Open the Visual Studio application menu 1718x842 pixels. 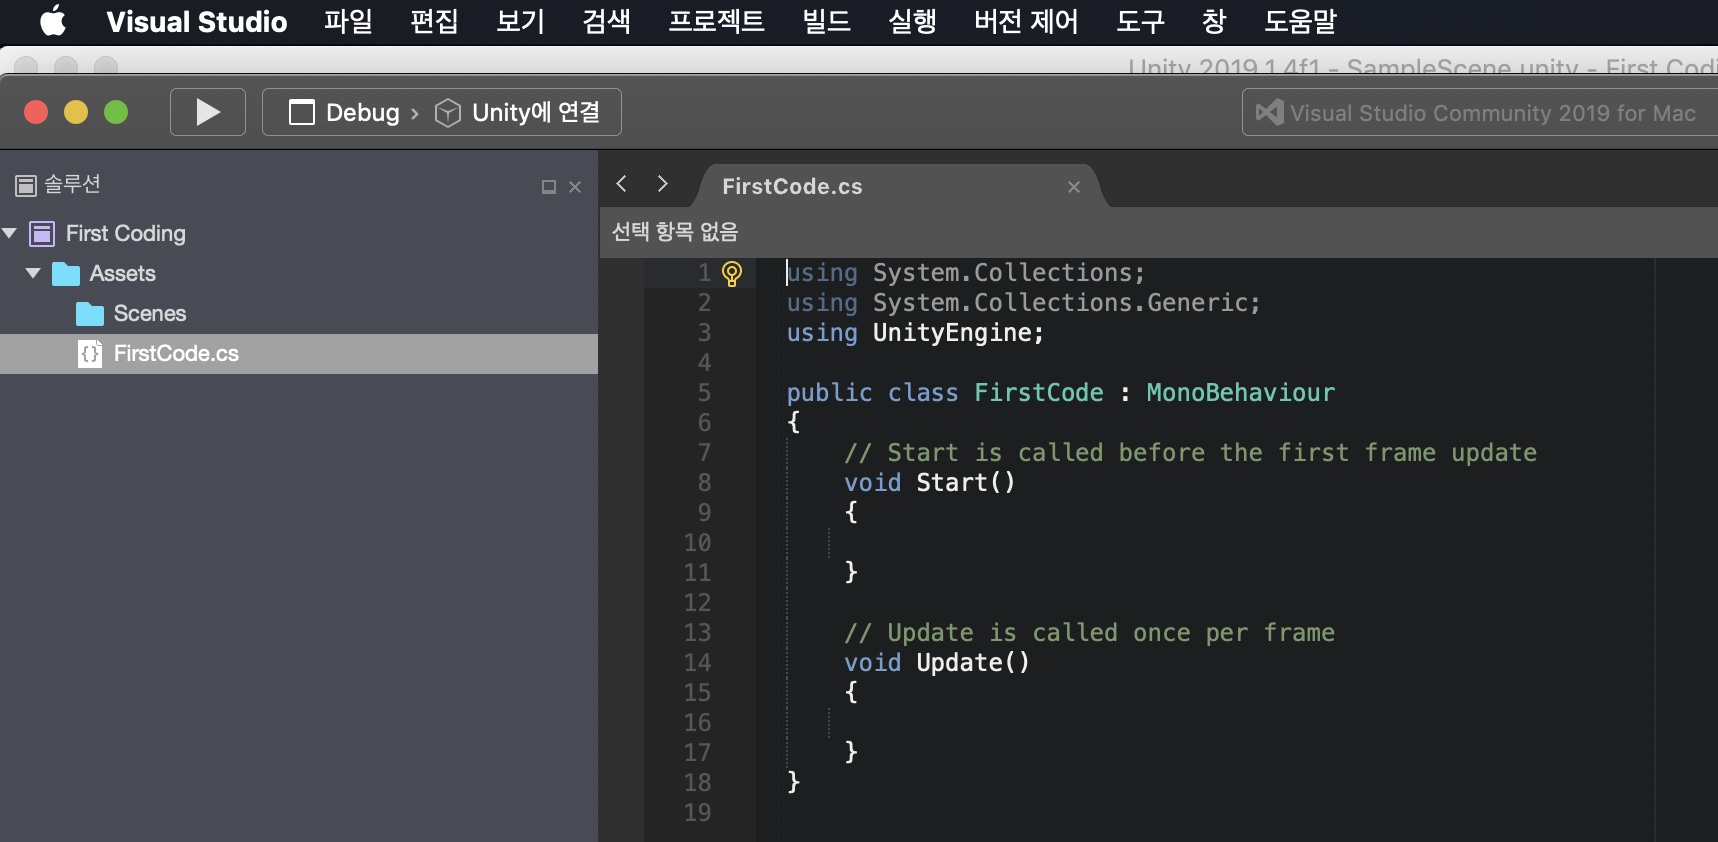[197, 21]
